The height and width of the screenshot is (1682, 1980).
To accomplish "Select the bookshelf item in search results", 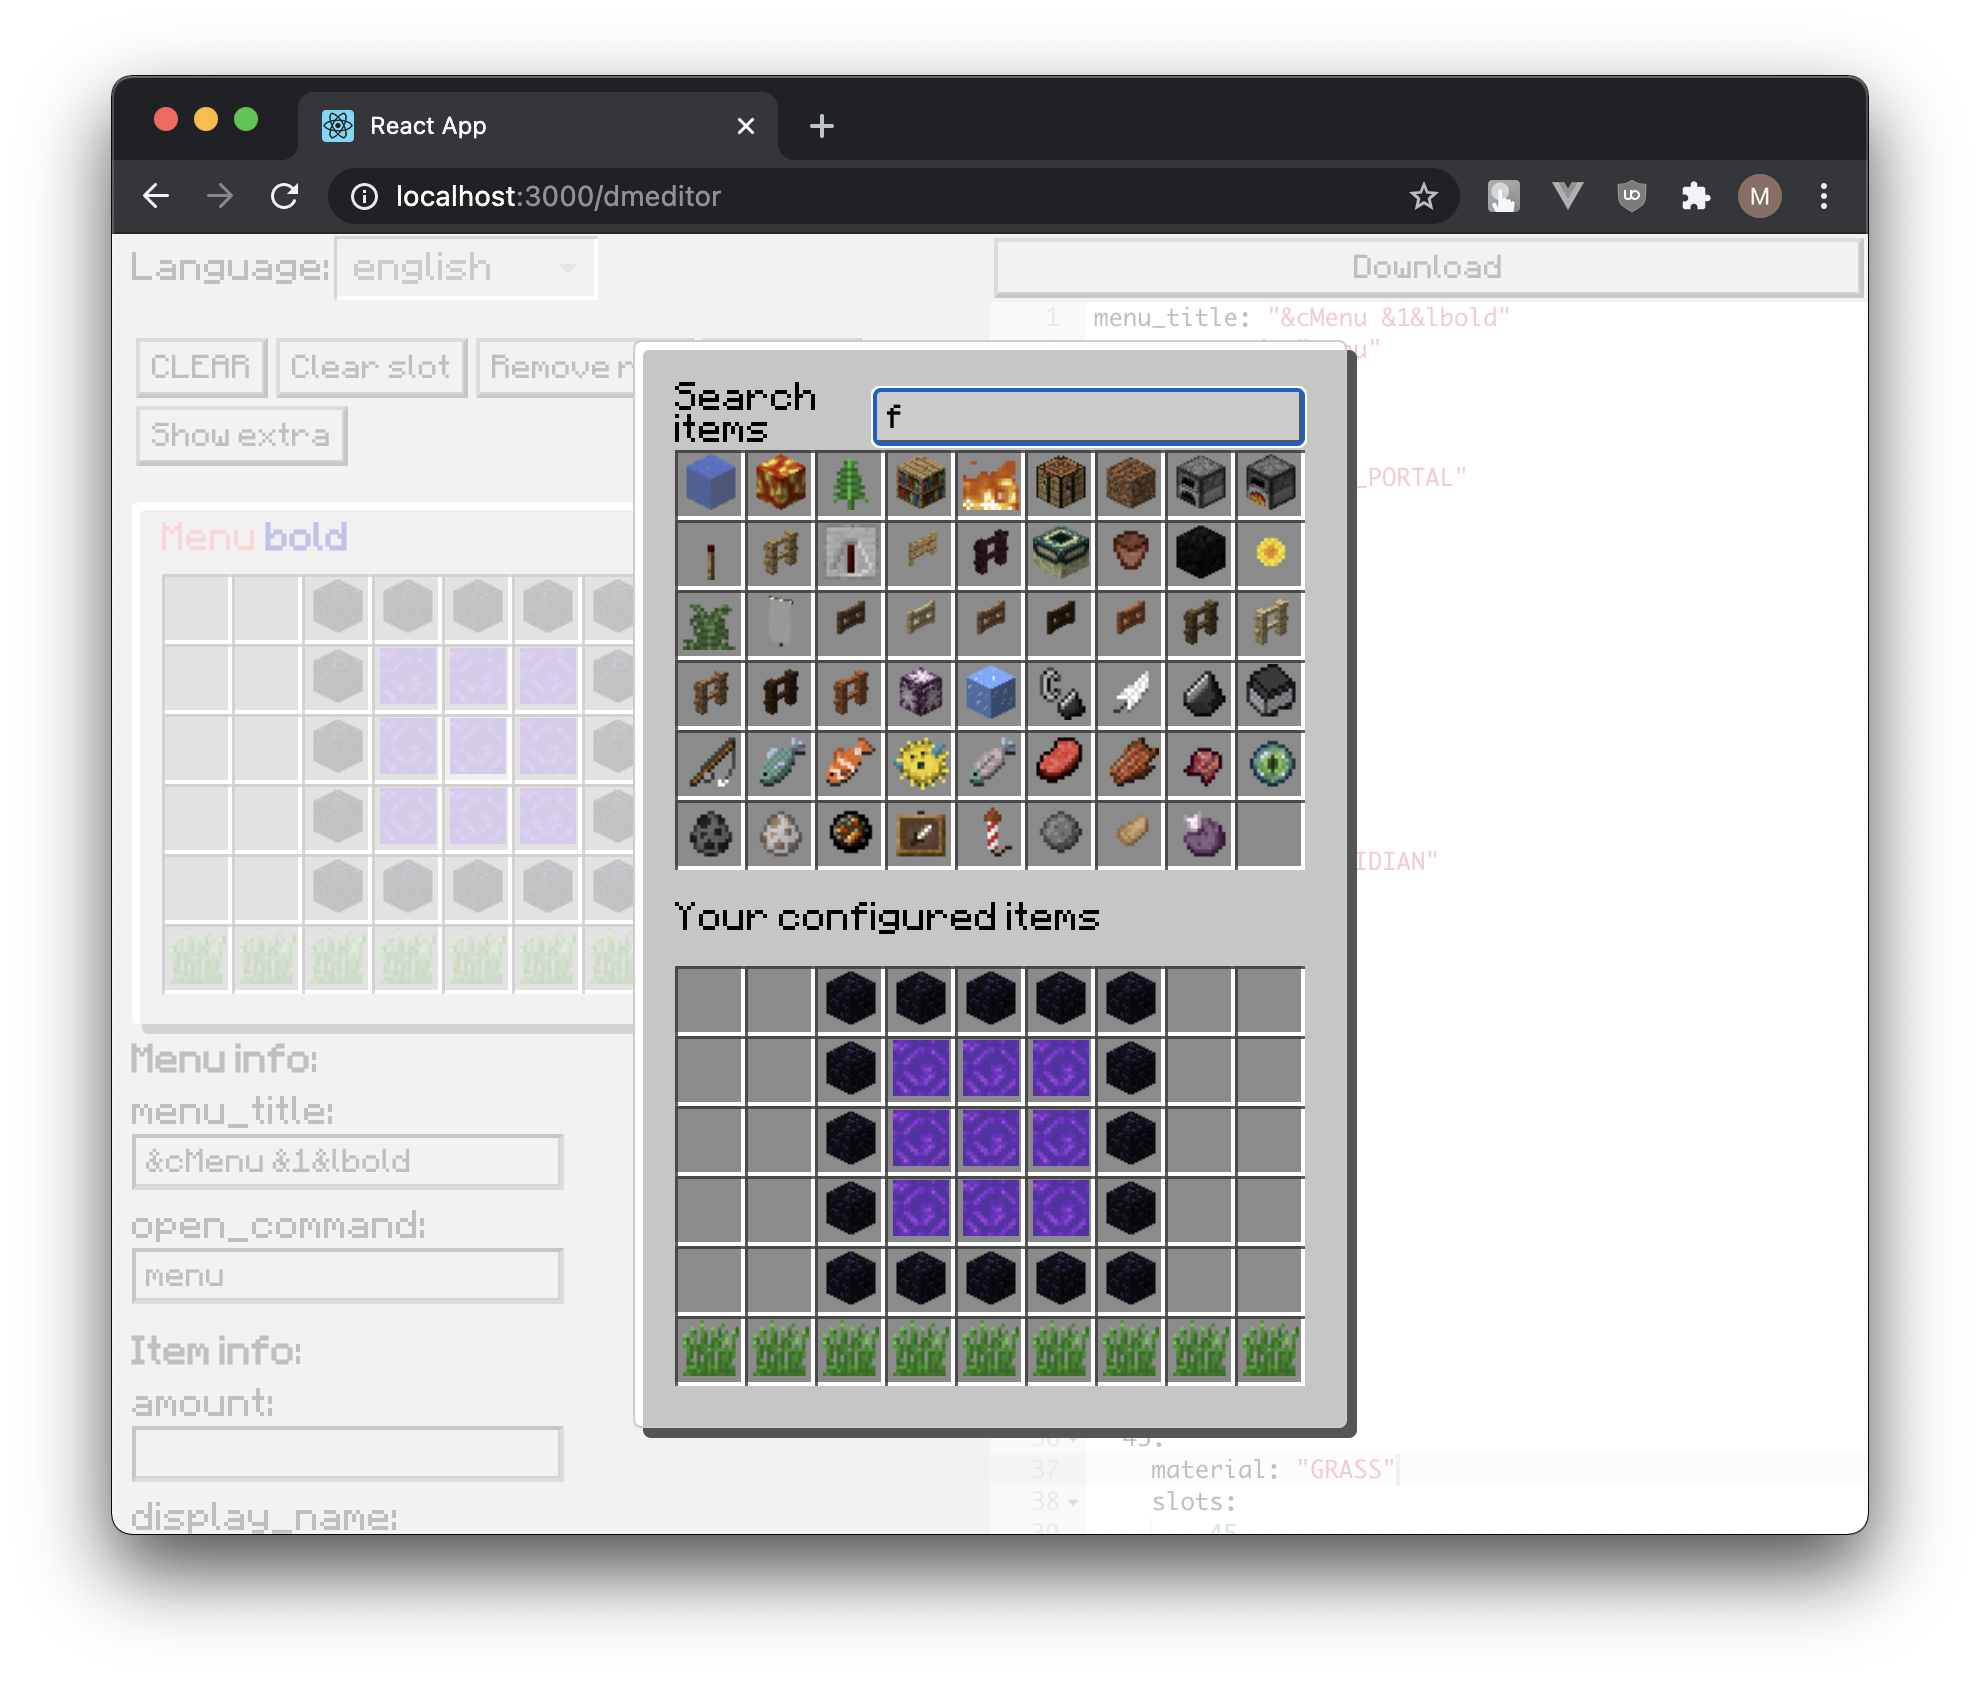I will coord(920,484).
